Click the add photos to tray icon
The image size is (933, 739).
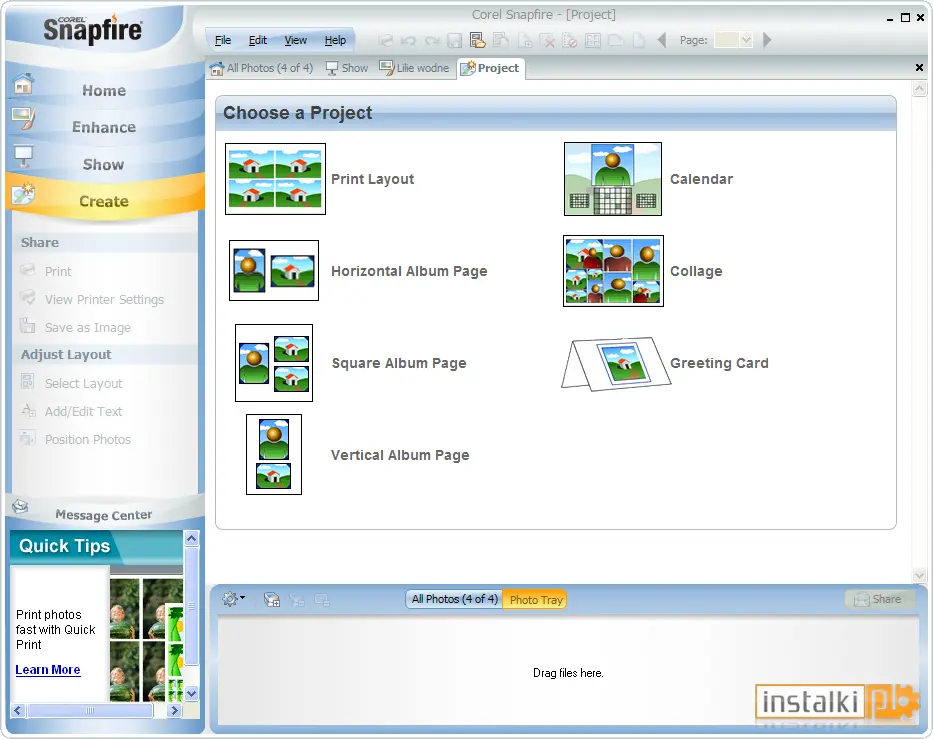[x=272, y=600]
